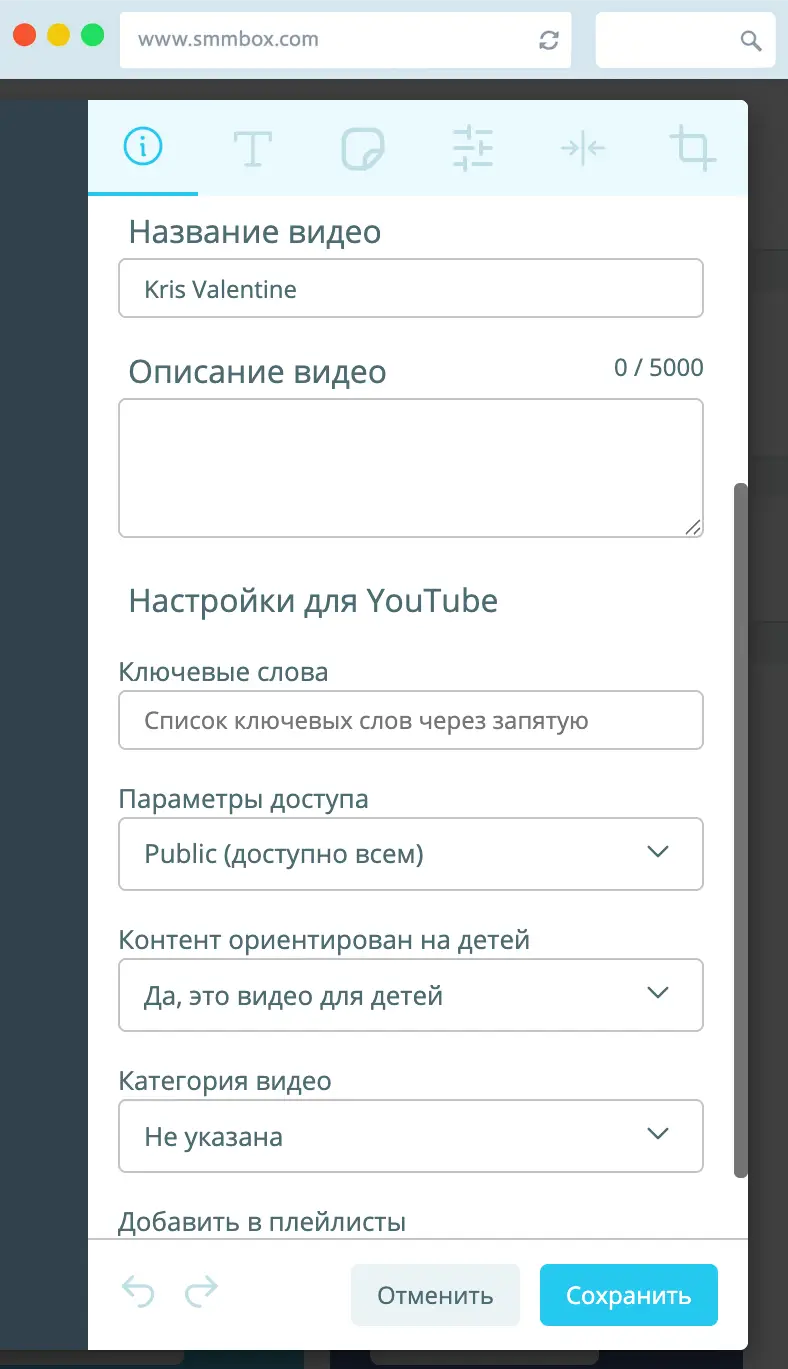The image size is (788, 1369).
Task: Click the 'Настройки для YouTube' heading
Action: pos(313,601)
